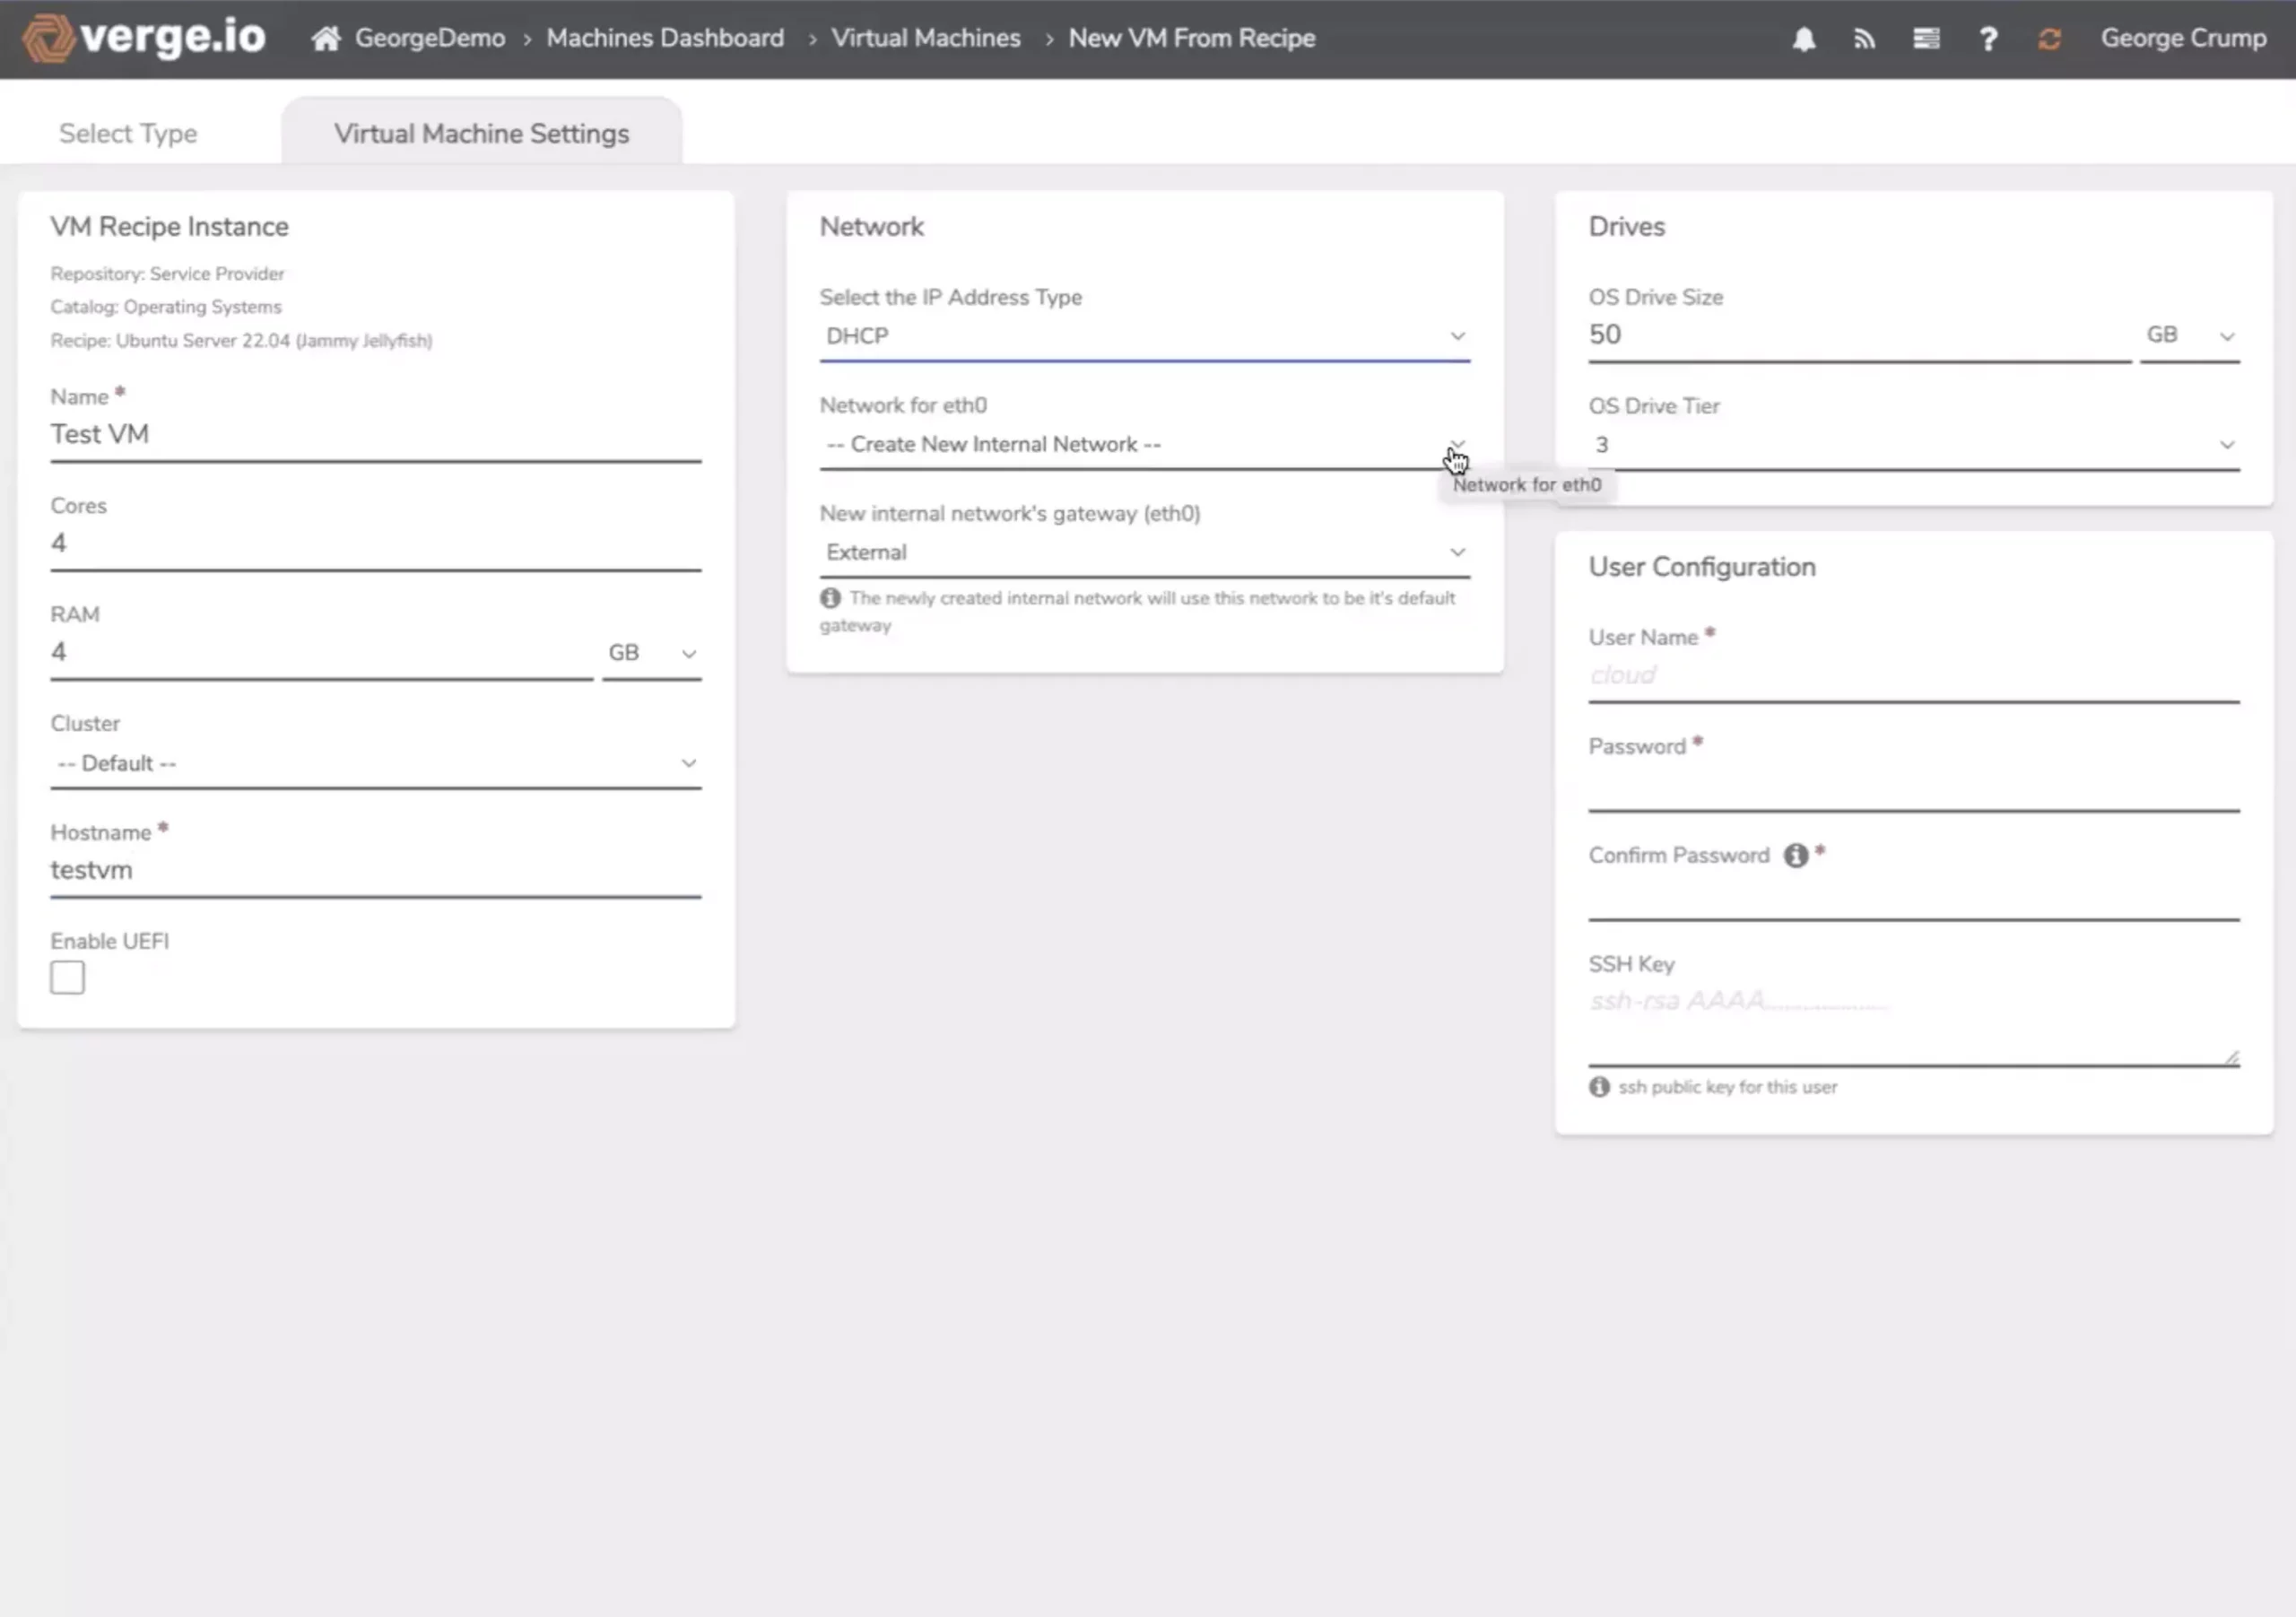Viewport: 2296px width, 1617px height.
Task: Open the RSS feed icon
Action: 1864,39
